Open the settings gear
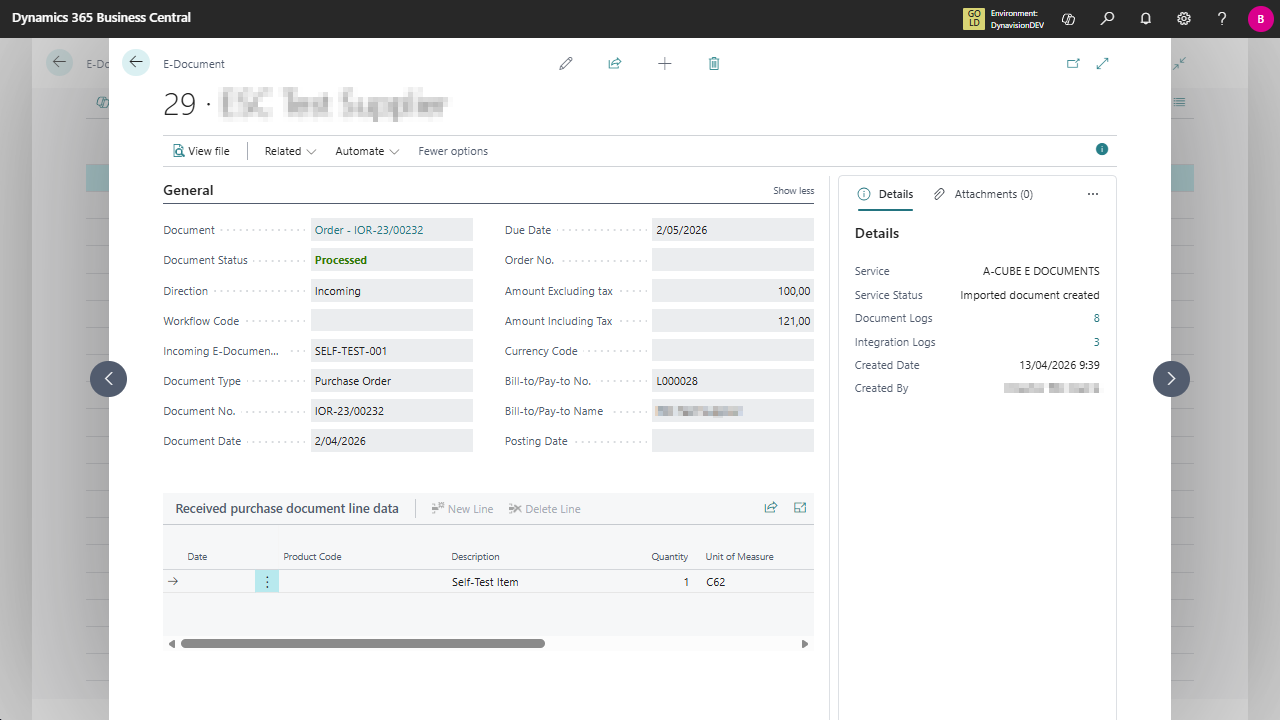 pyautogui.click(x=1184, y=18)
